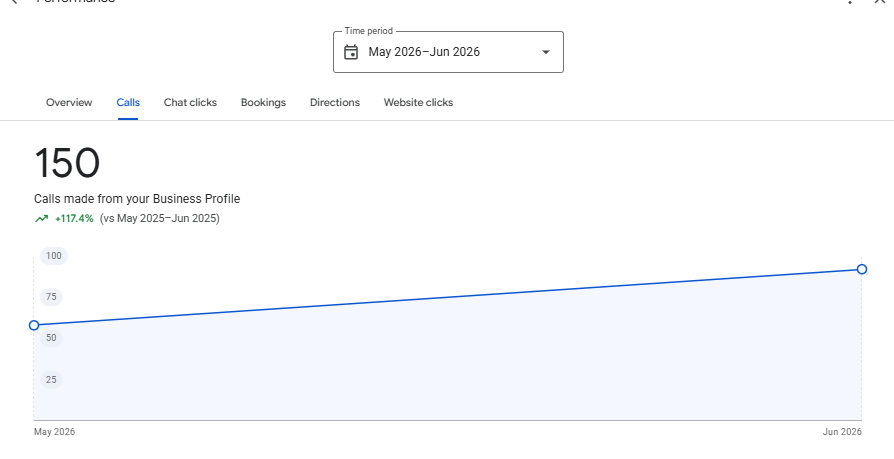Image resolution: width=894 pixels, height=459 pixels.
Task: Click the 75 axis label
Action: click(51, 297)
